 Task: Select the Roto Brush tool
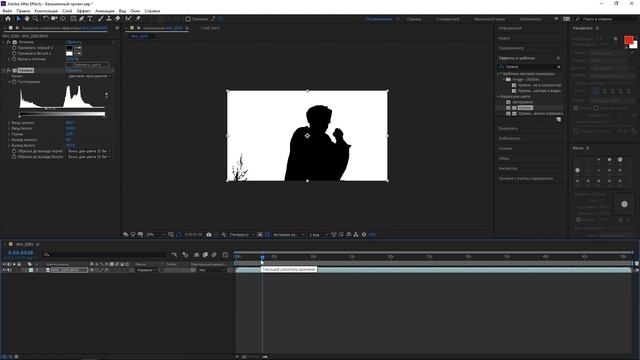pyautogui.click(x=129, y=19)
